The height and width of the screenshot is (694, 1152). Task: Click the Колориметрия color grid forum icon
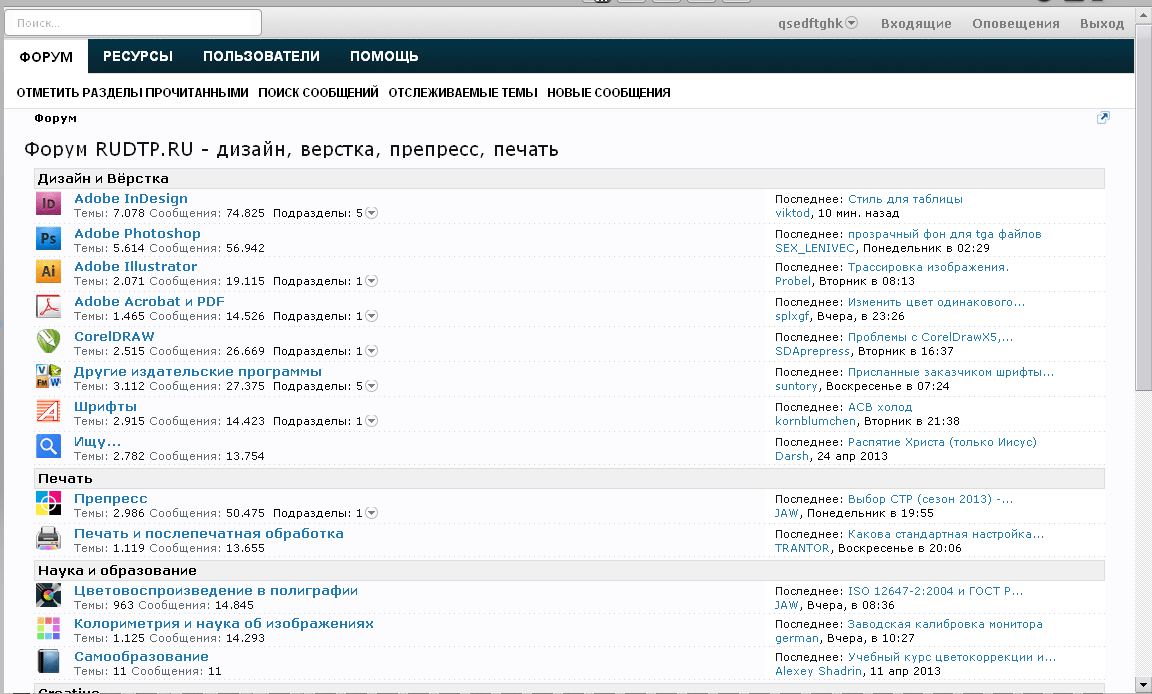point(48,629)
